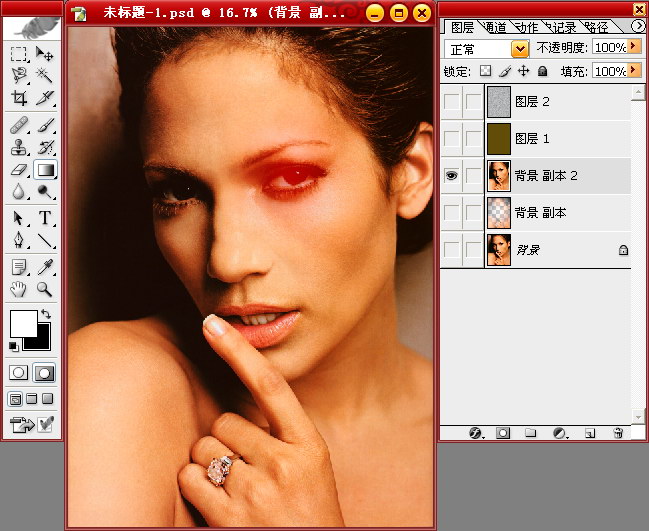The height and width of the screenshot is (531, 649).
Task: Select the Healing Brush tool
Action: (x=19, y=125)
